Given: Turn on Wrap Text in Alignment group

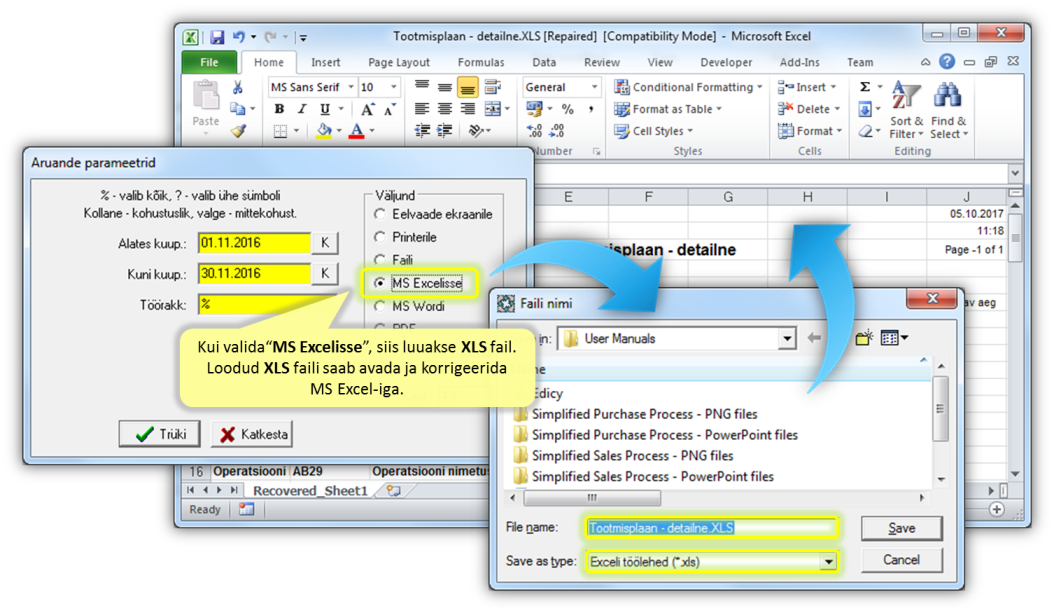Looking at the screenshot, I should click(493, 87).
